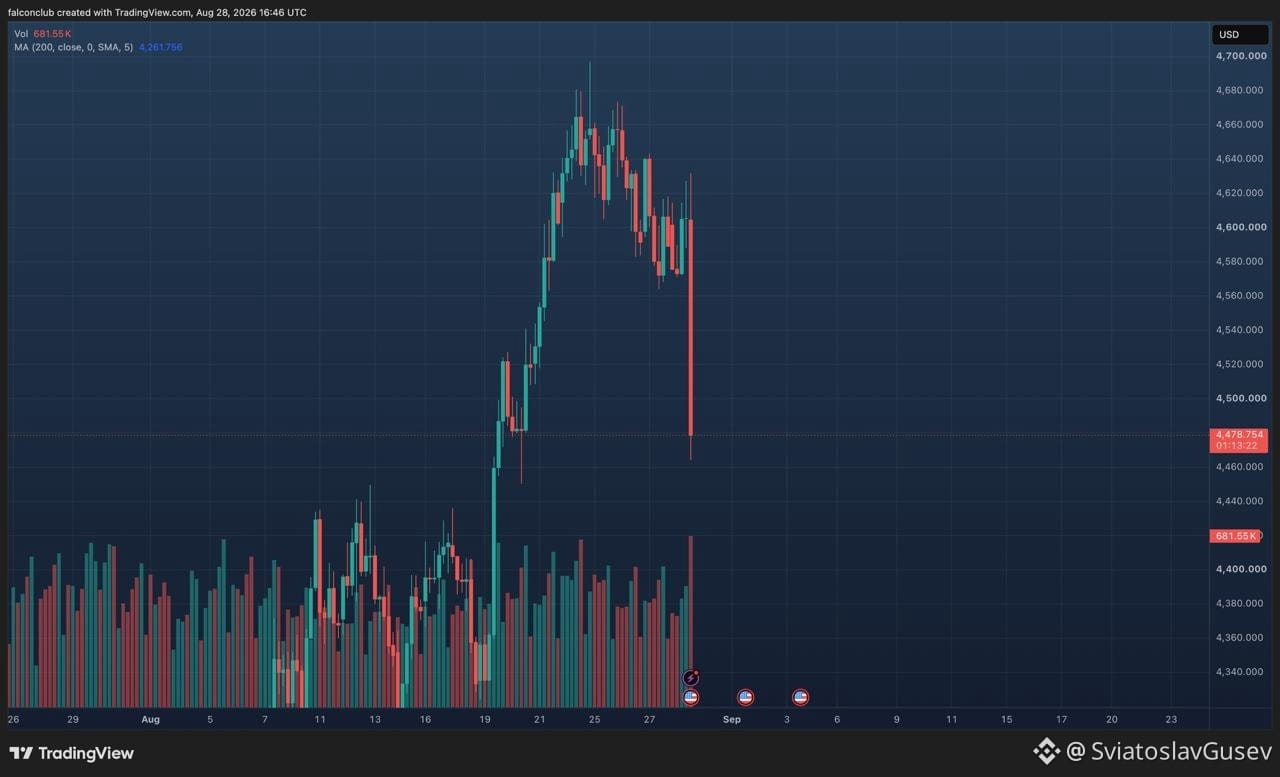Open the US flag event above August 28
Viewport: 1280px width, 777px height.
coord(690,697)
